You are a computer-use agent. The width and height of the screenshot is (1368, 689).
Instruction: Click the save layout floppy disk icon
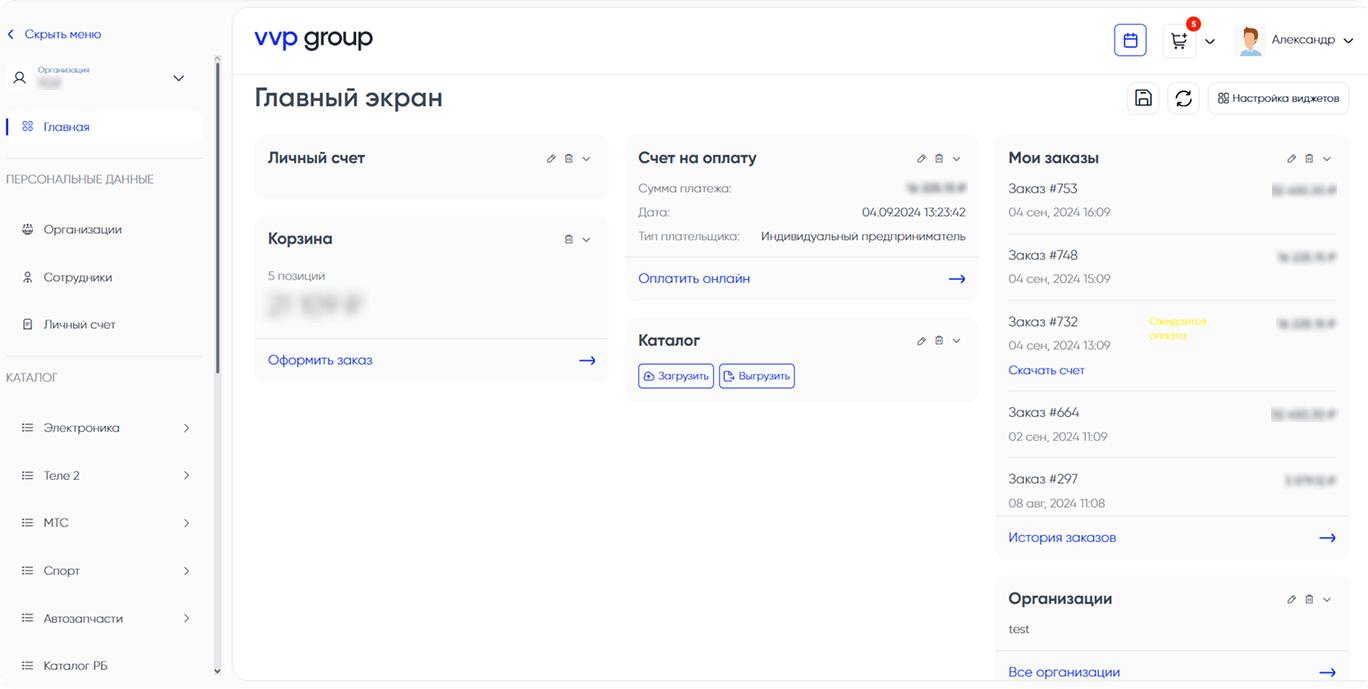(1143, 98)
